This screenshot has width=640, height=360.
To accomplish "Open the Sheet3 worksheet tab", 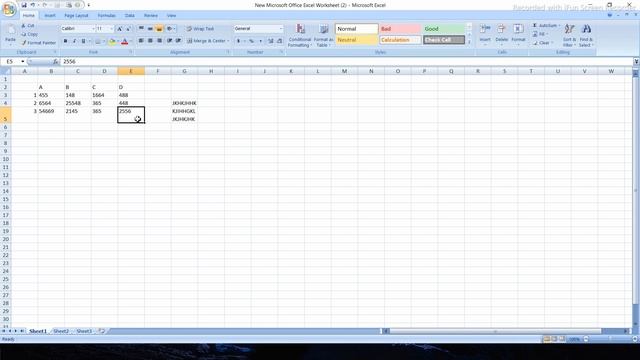I will (x=84, y=331).
